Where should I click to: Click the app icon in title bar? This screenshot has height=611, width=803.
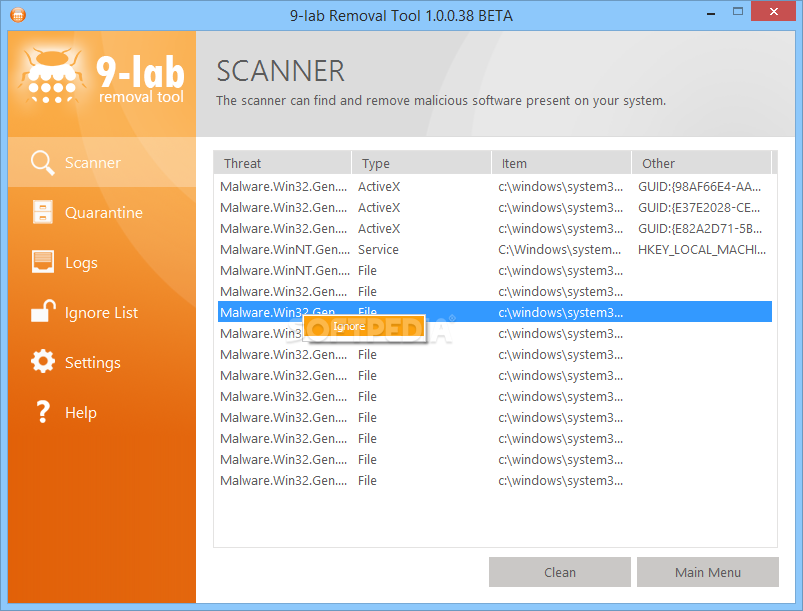click(x=18, y=15)
